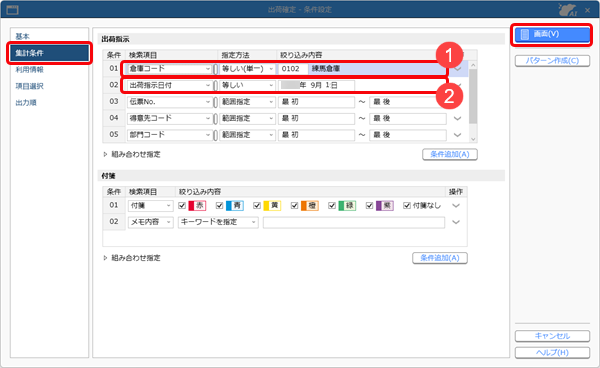Open the 付箋 search item dropdown
The width and height of the screenshot is (600, 368).
[x=150, y=206]
